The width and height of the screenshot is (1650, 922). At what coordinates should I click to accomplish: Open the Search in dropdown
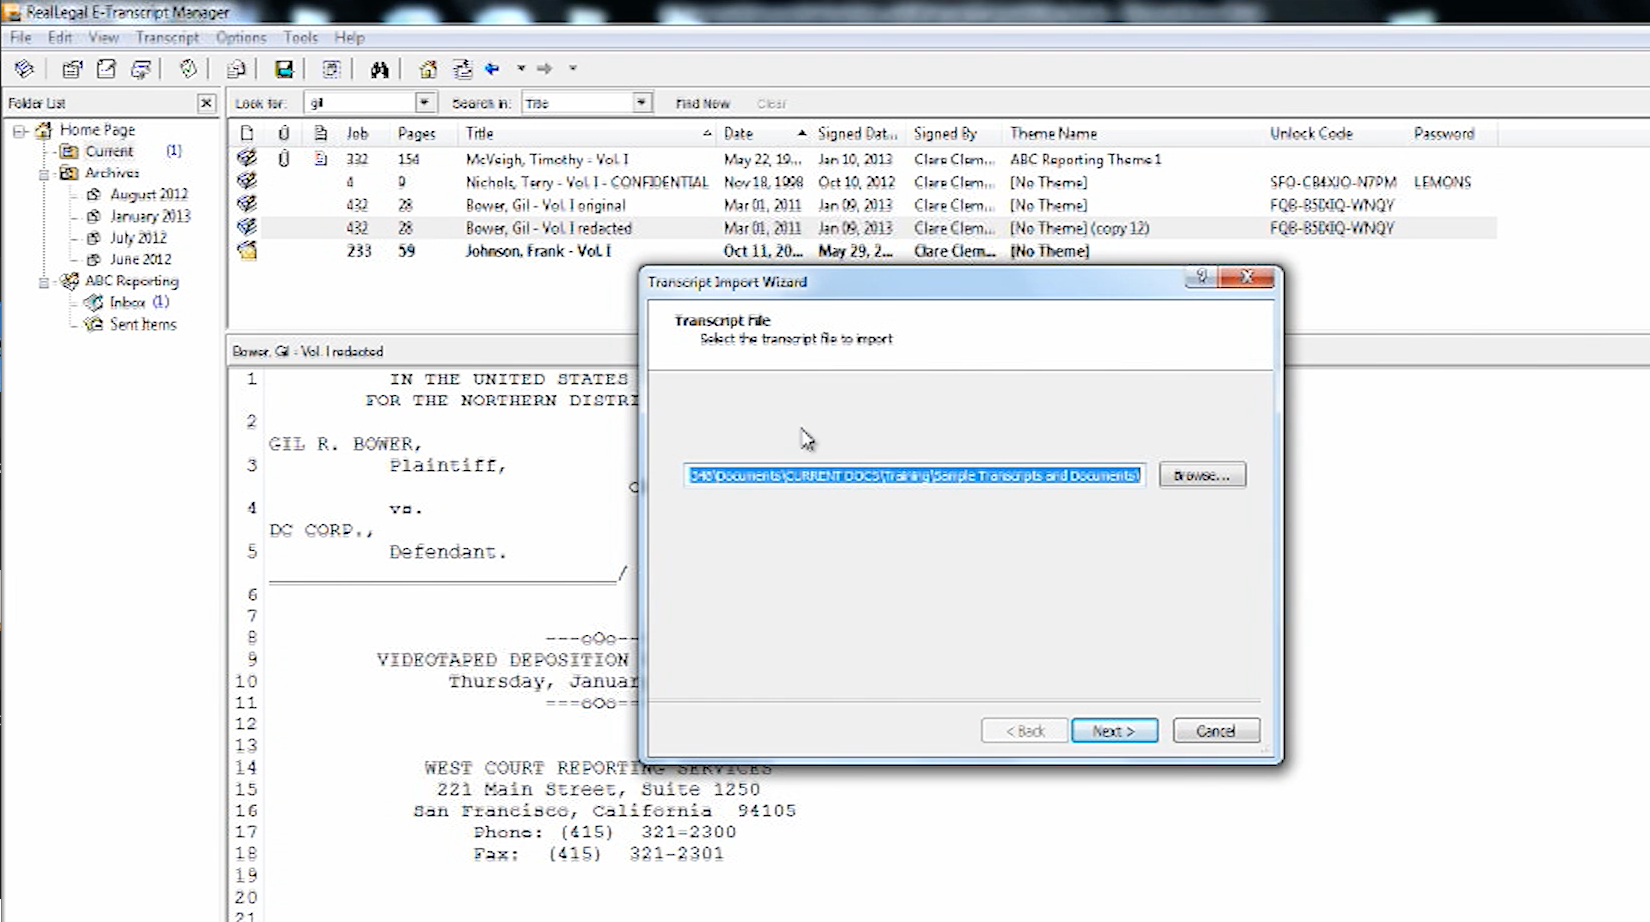click(641, 103)
